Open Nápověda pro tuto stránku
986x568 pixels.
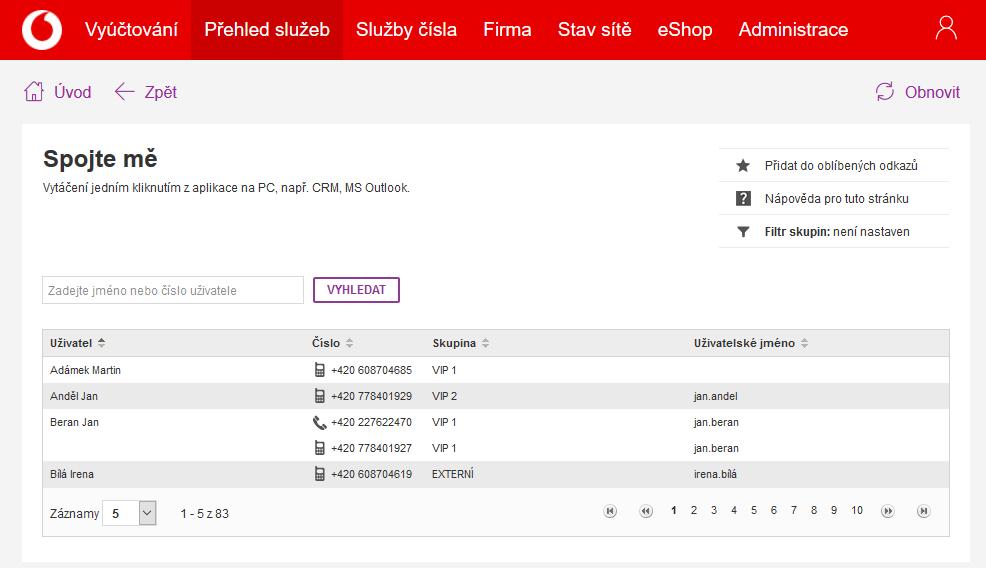click(x=836, y=199)
